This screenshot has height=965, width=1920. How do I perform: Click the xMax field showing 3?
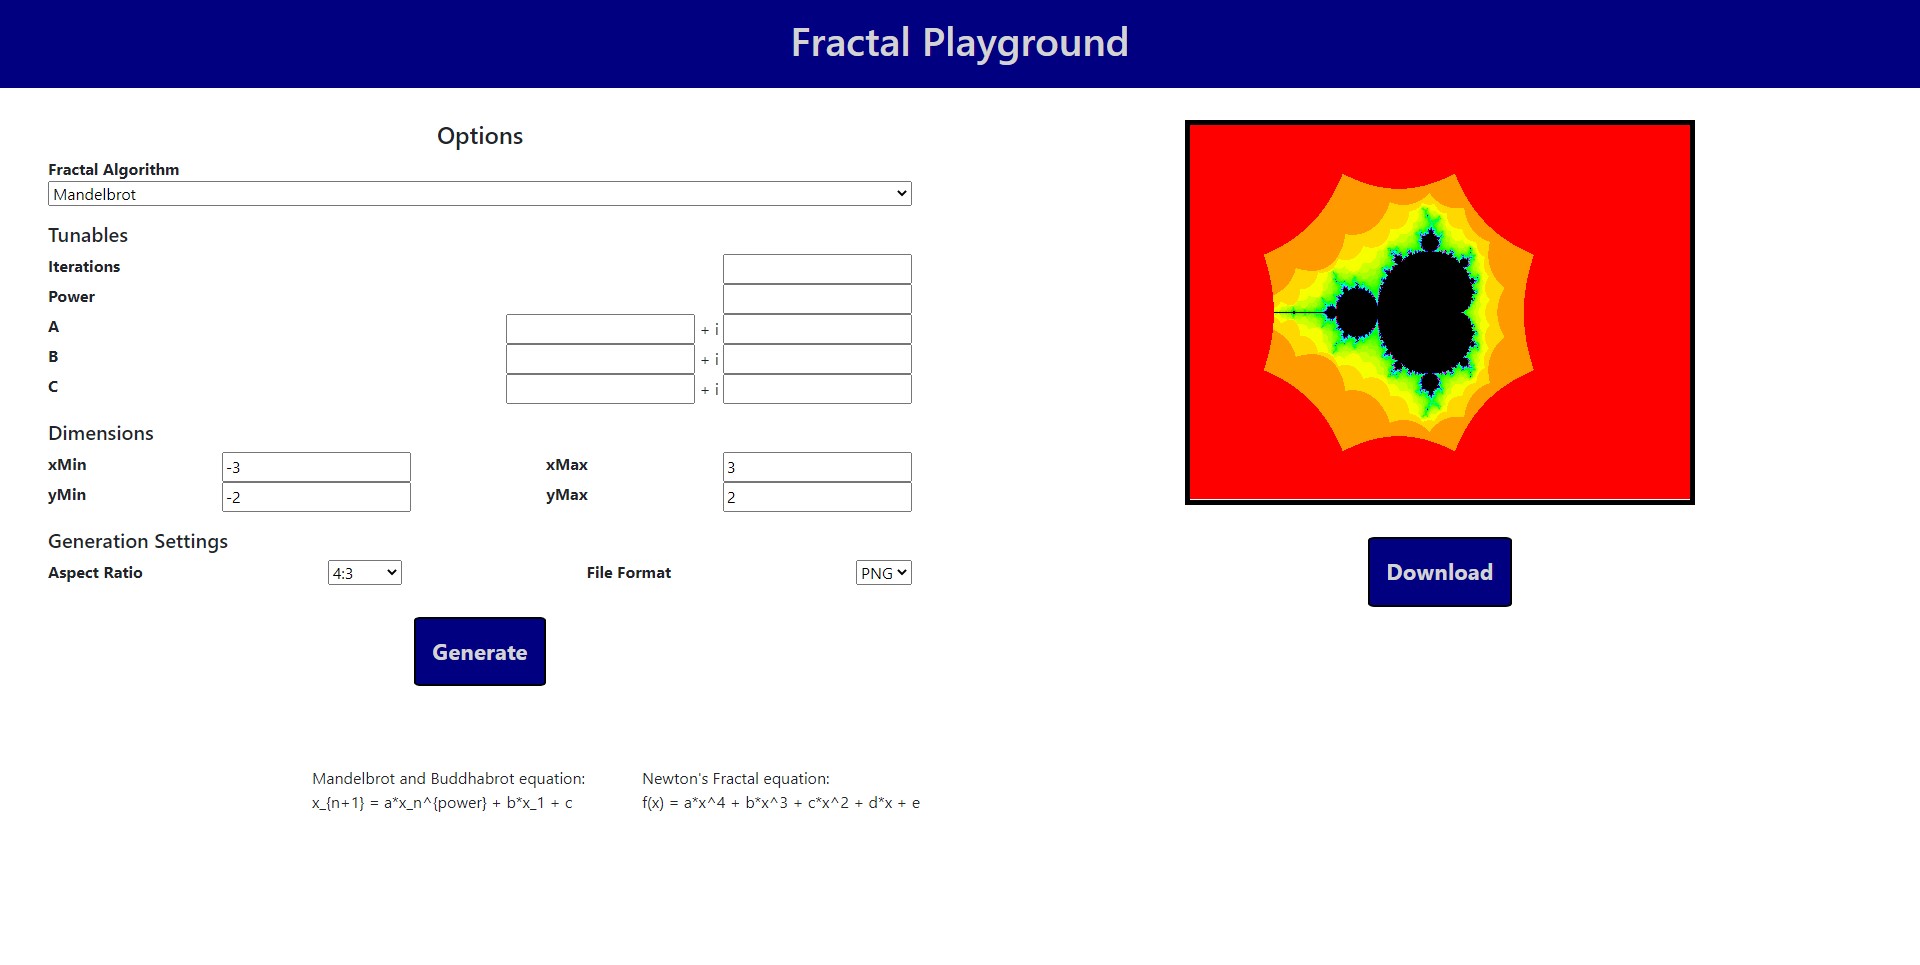[817, 467]
